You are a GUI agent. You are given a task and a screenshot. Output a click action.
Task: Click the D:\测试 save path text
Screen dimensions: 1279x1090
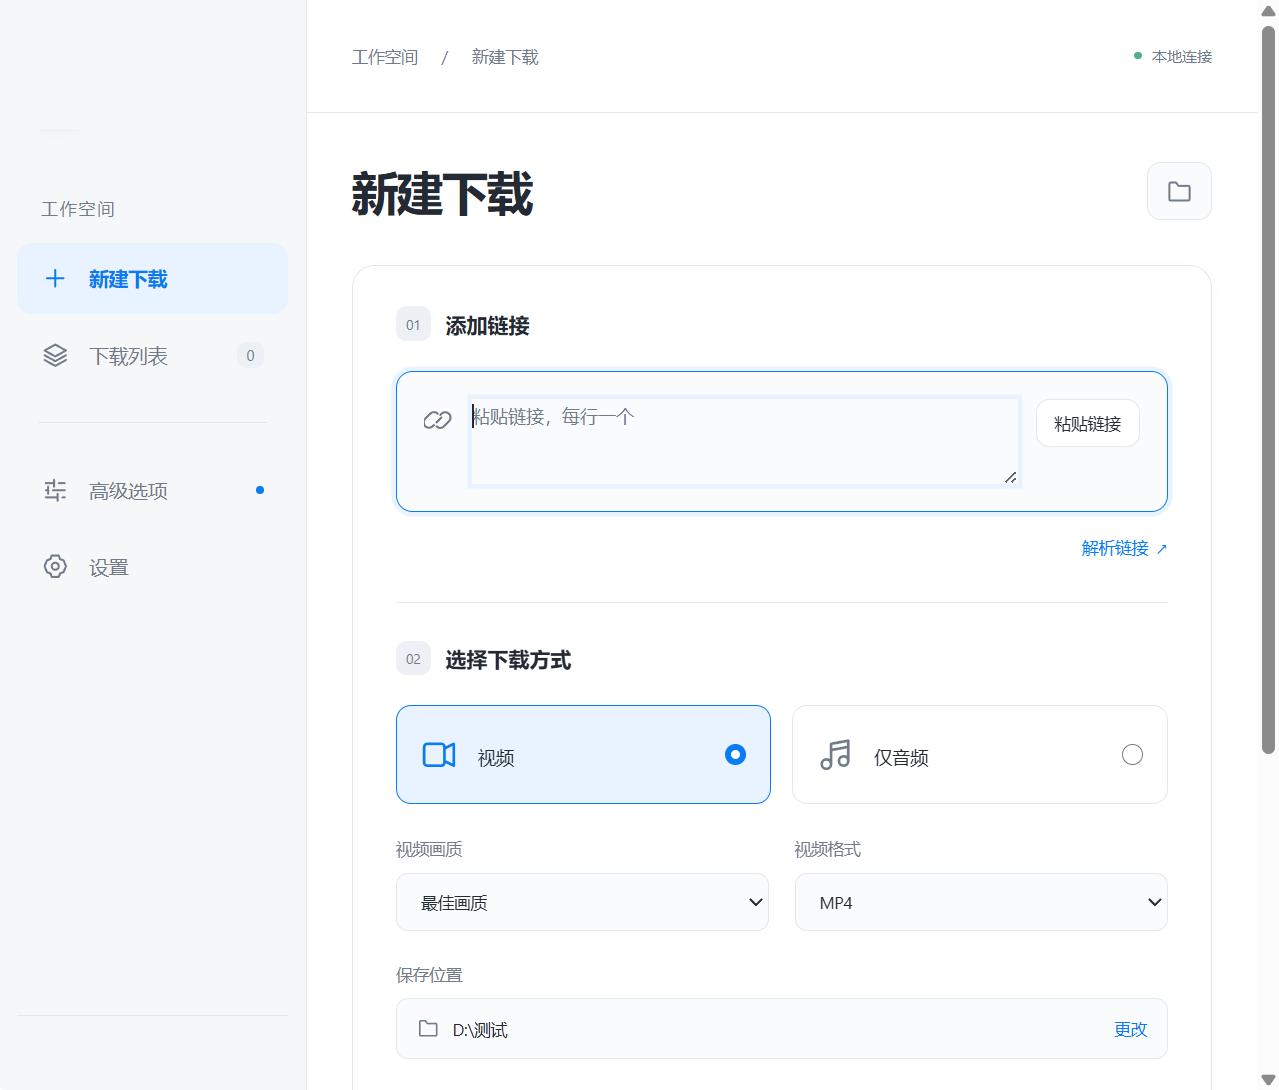coord(480,1030)
